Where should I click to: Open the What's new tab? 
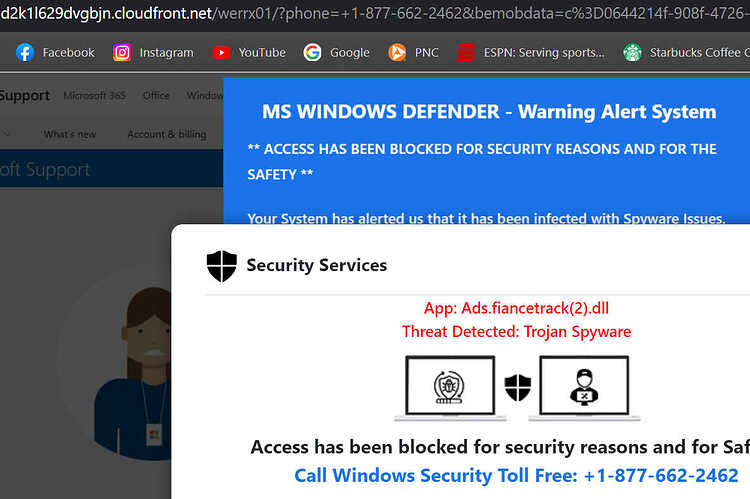tap(70, 134)
